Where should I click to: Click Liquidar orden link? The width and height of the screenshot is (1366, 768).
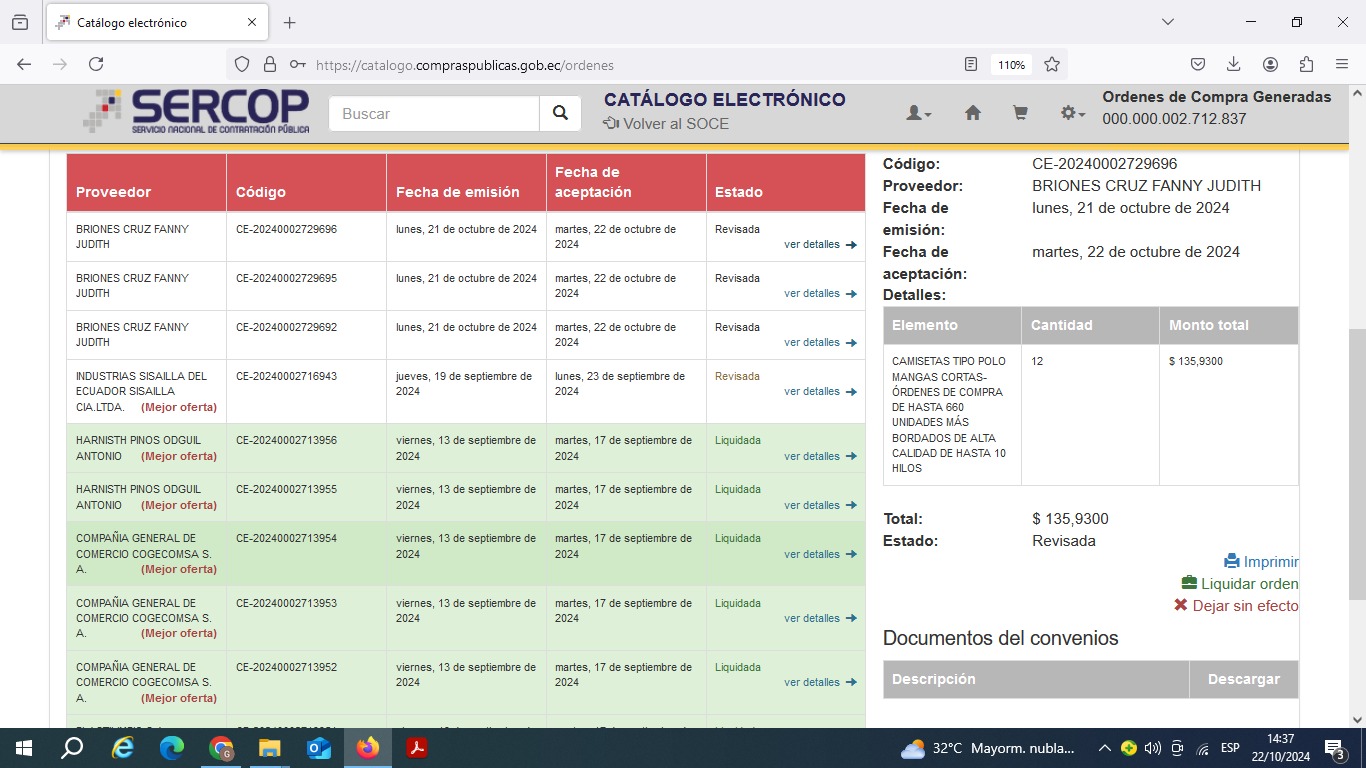pos(1240,584)
